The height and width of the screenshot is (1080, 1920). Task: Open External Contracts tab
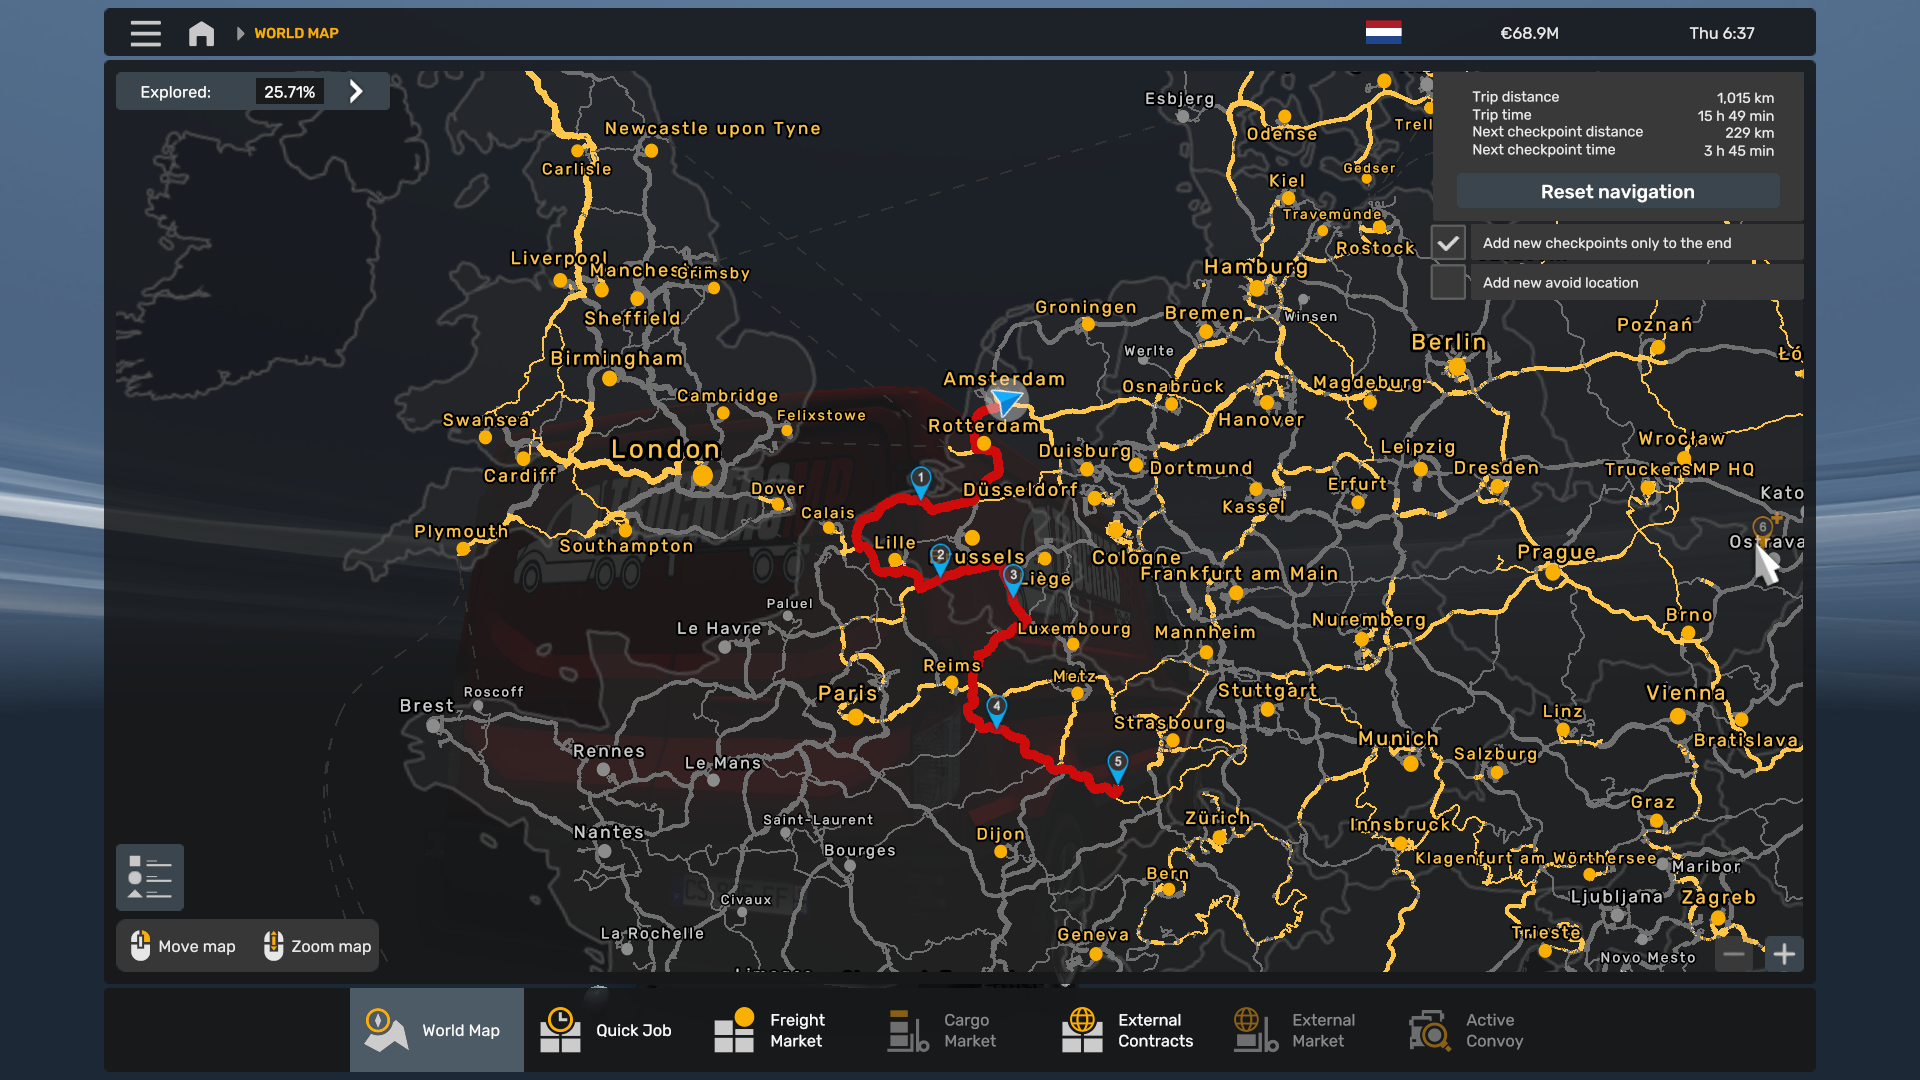click(x=1131, y=1030)
